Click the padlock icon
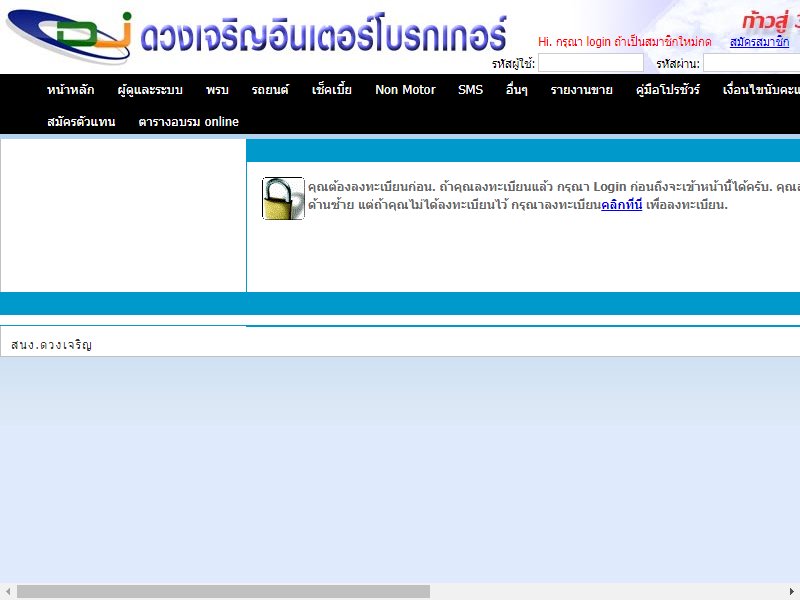Image resolution: width=800 pixels, height=600 pixels. pyautogui.click(x=283, y=198)
